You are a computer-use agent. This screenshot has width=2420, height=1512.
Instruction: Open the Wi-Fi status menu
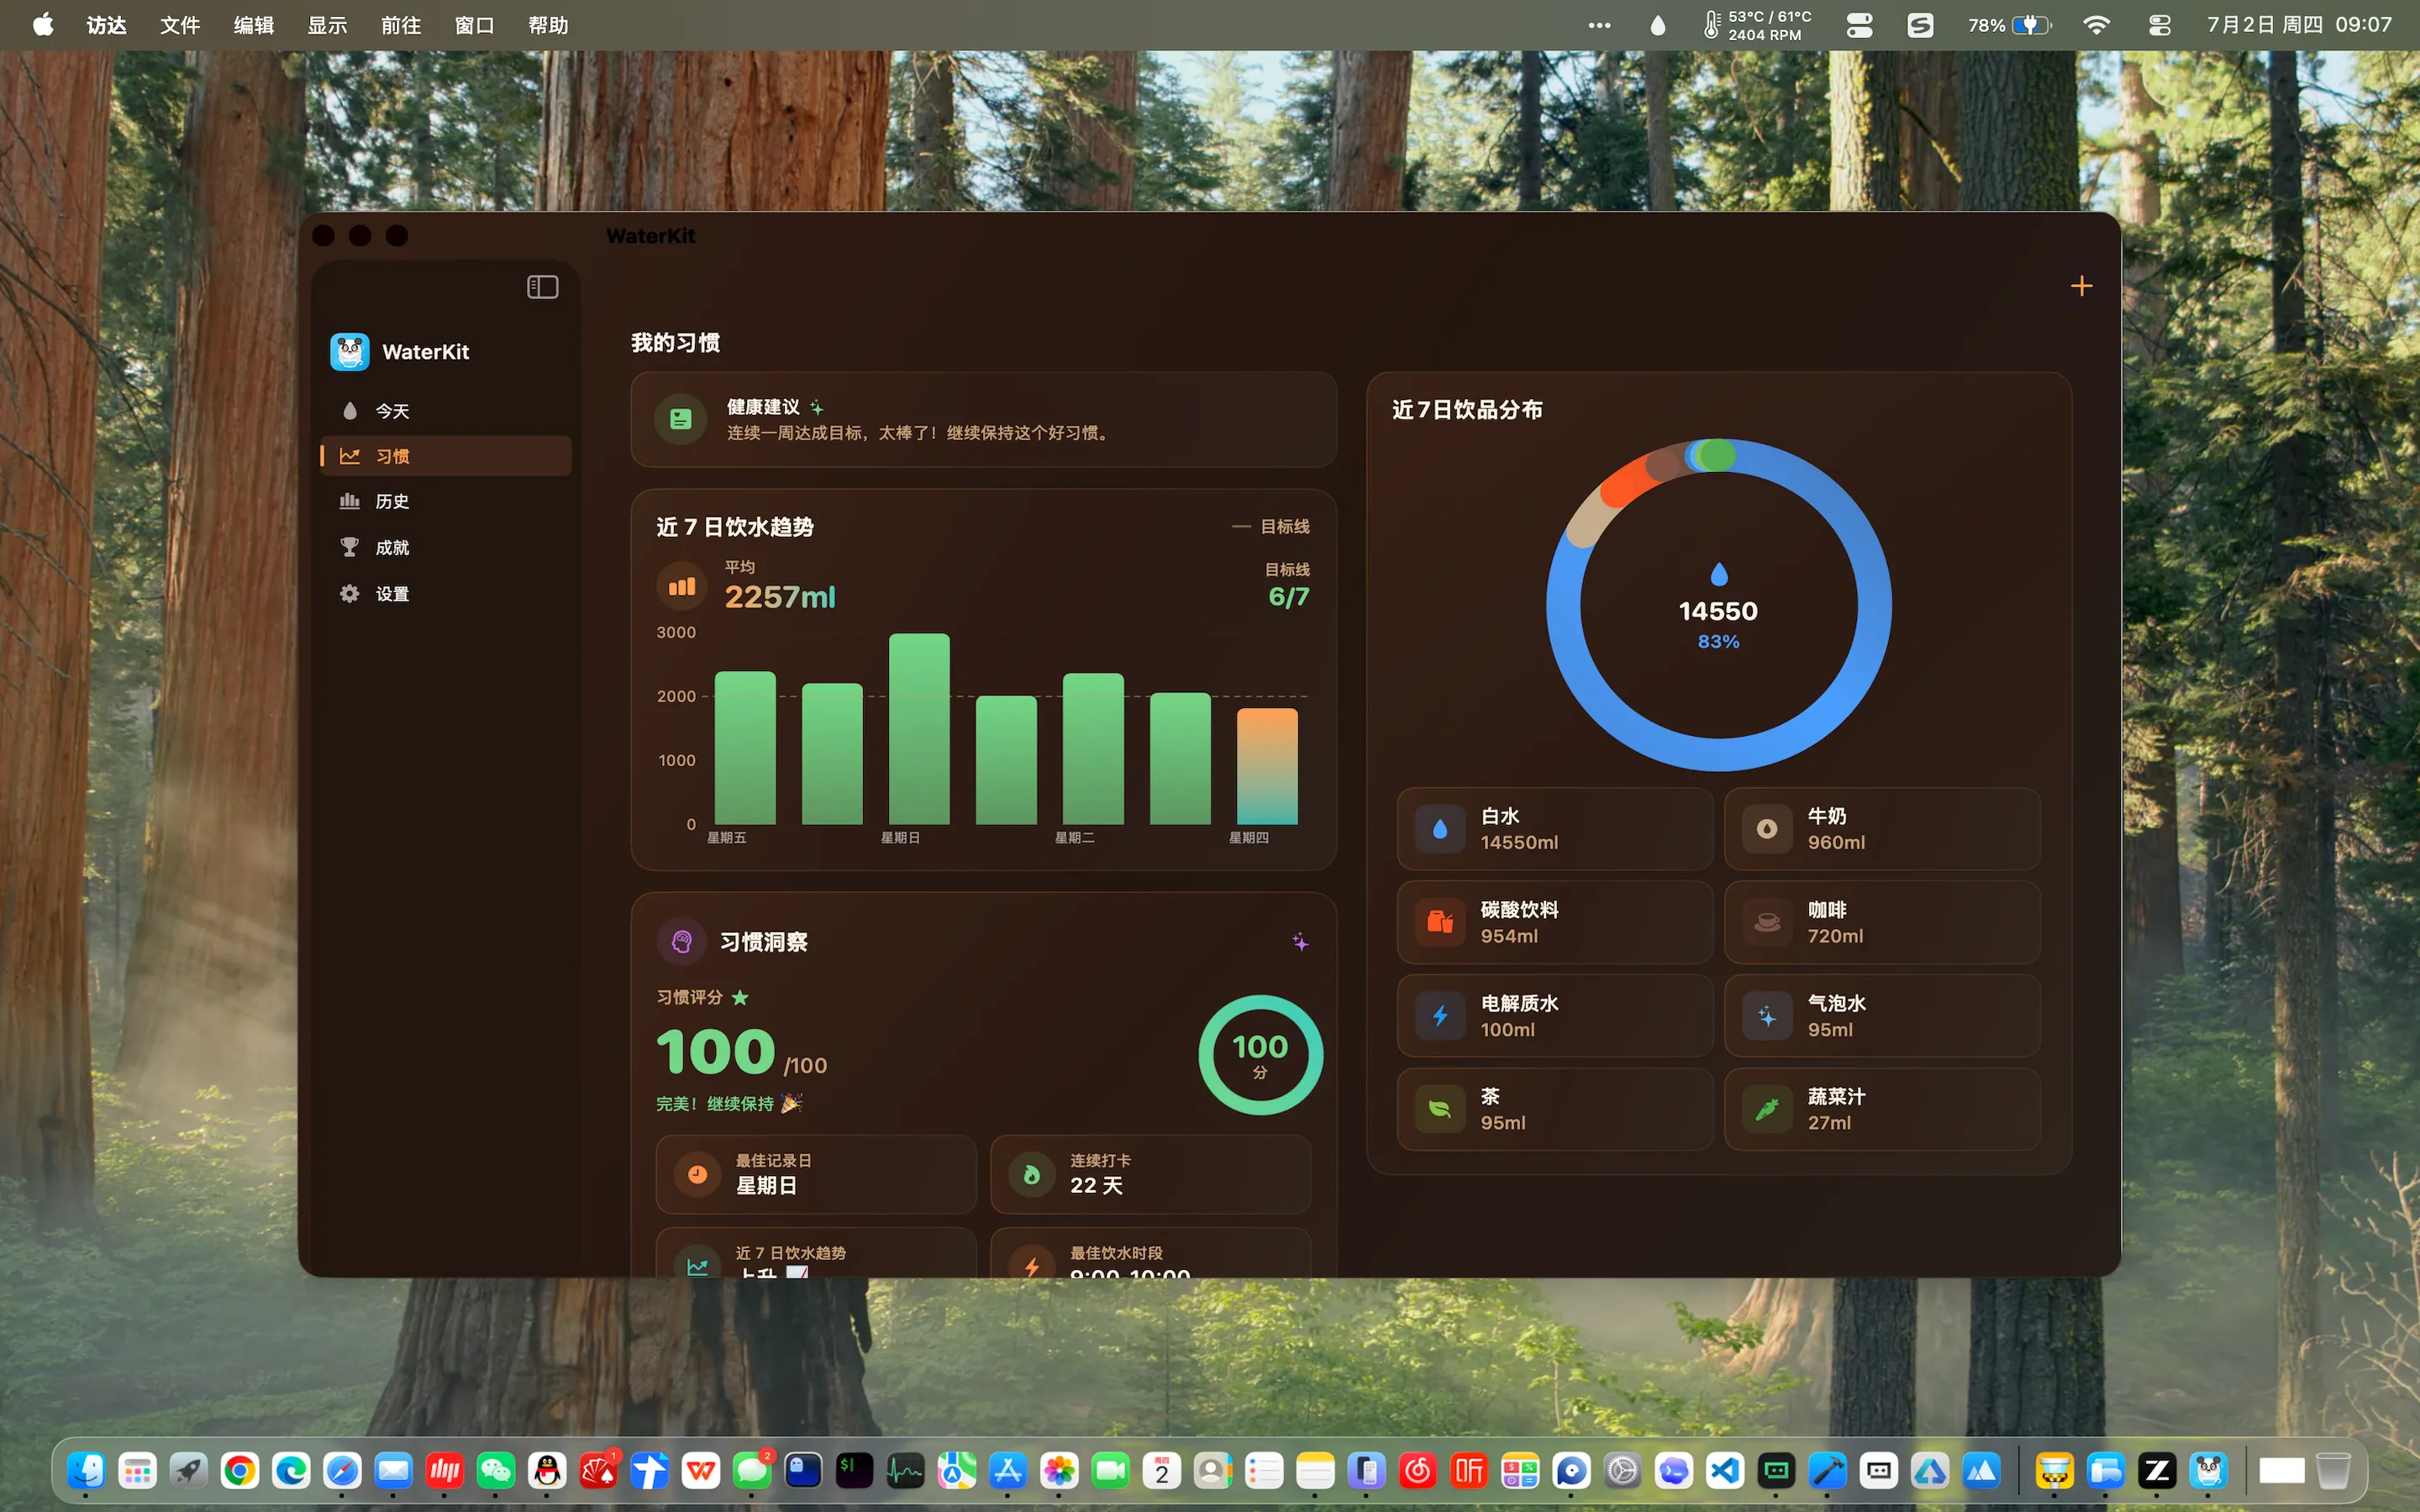2096,25
